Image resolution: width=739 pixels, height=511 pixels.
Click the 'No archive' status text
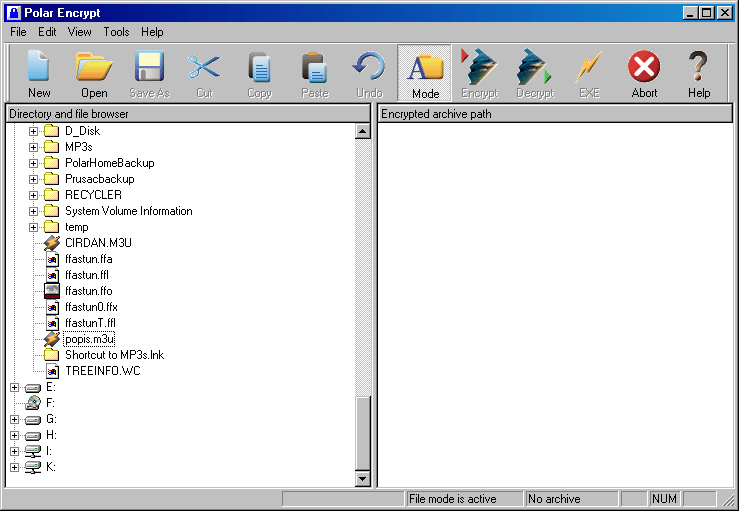click(554, 499)
